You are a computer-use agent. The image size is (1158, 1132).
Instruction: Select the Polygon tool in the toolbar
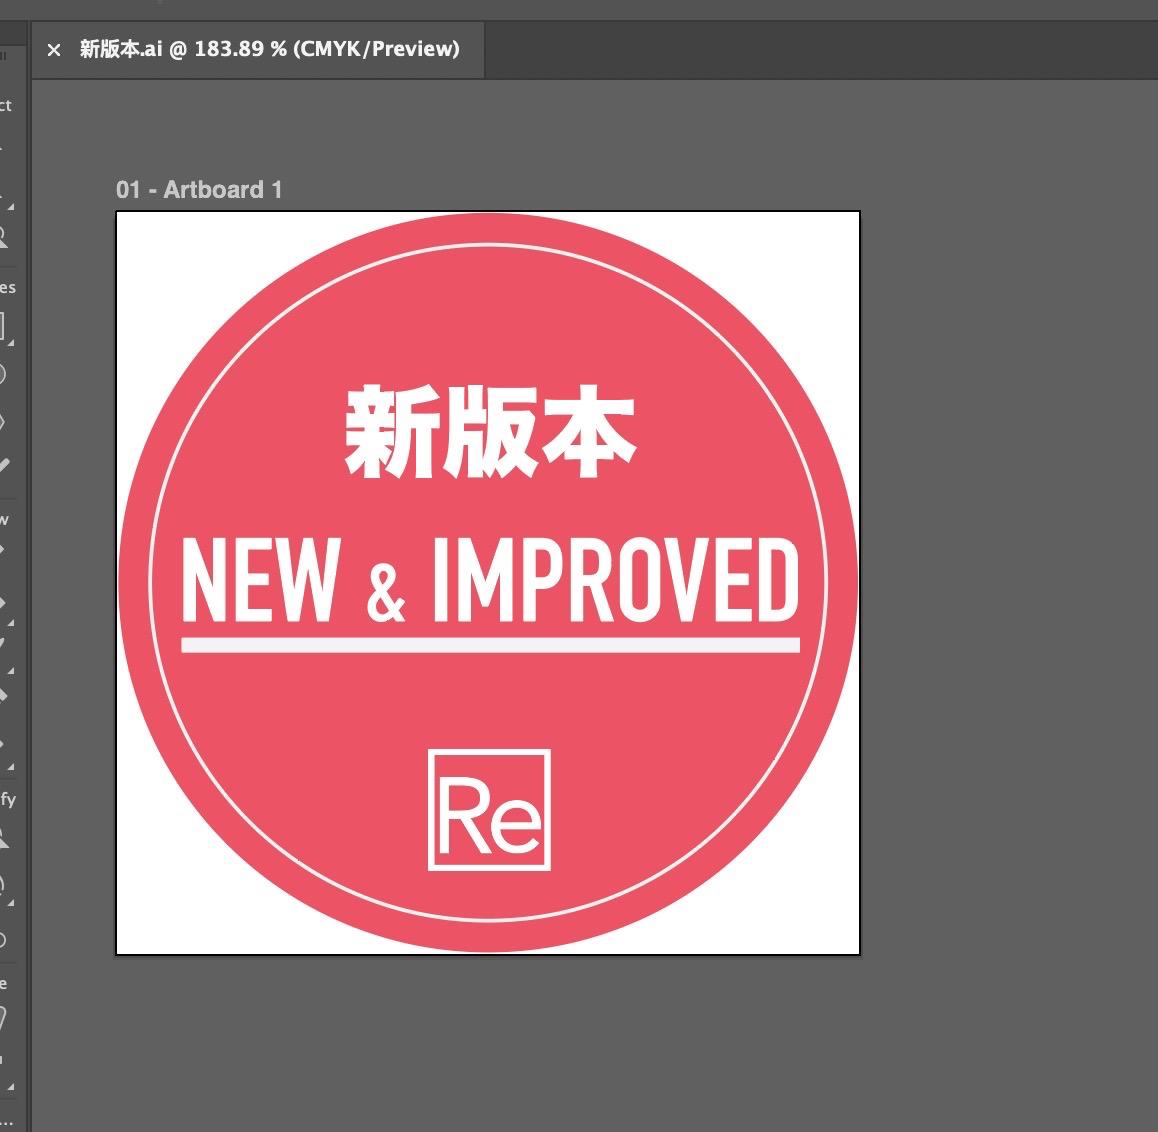pyautogui.click(x=2, y=422)
